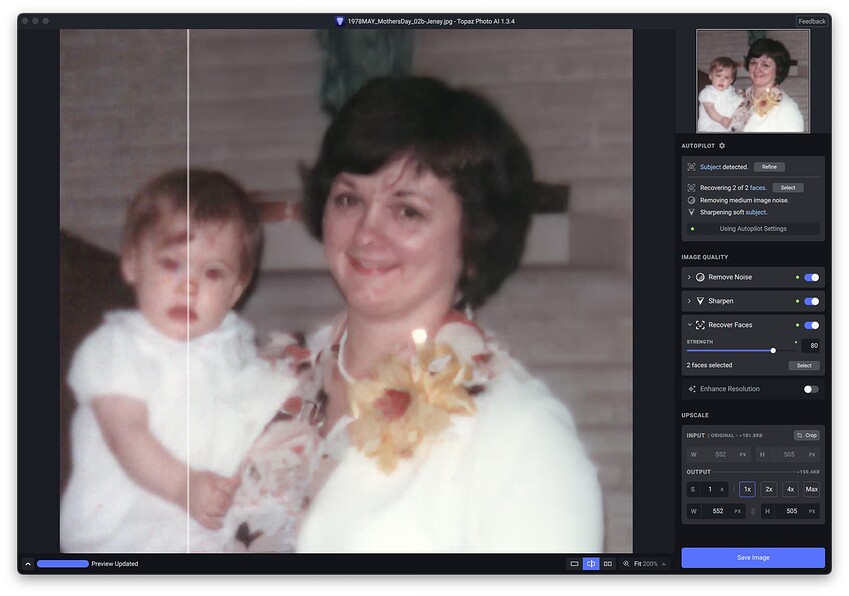This screenshot has height=596, width=849.
Task: Toggle Sharpen off
Action: pos(811,301)
